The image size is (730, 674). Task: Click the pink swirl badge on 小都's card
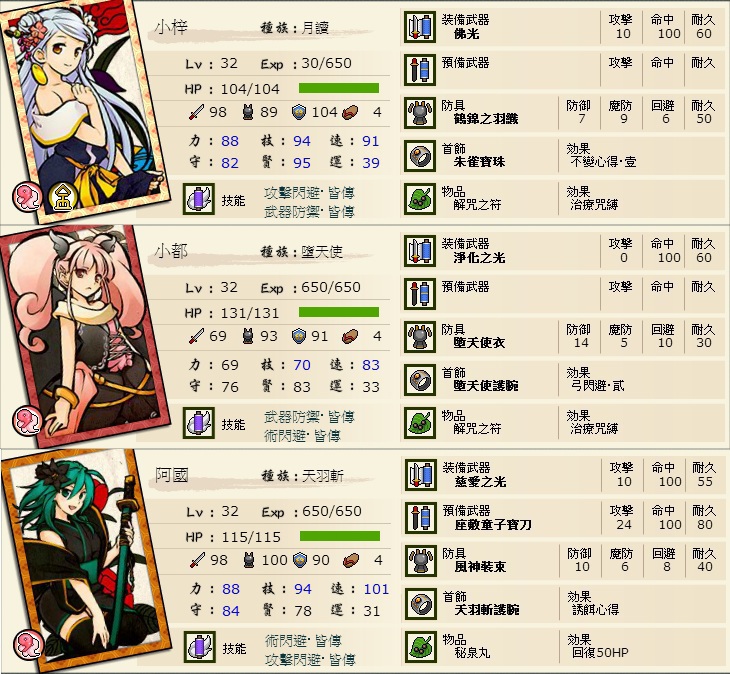point(27,419)
